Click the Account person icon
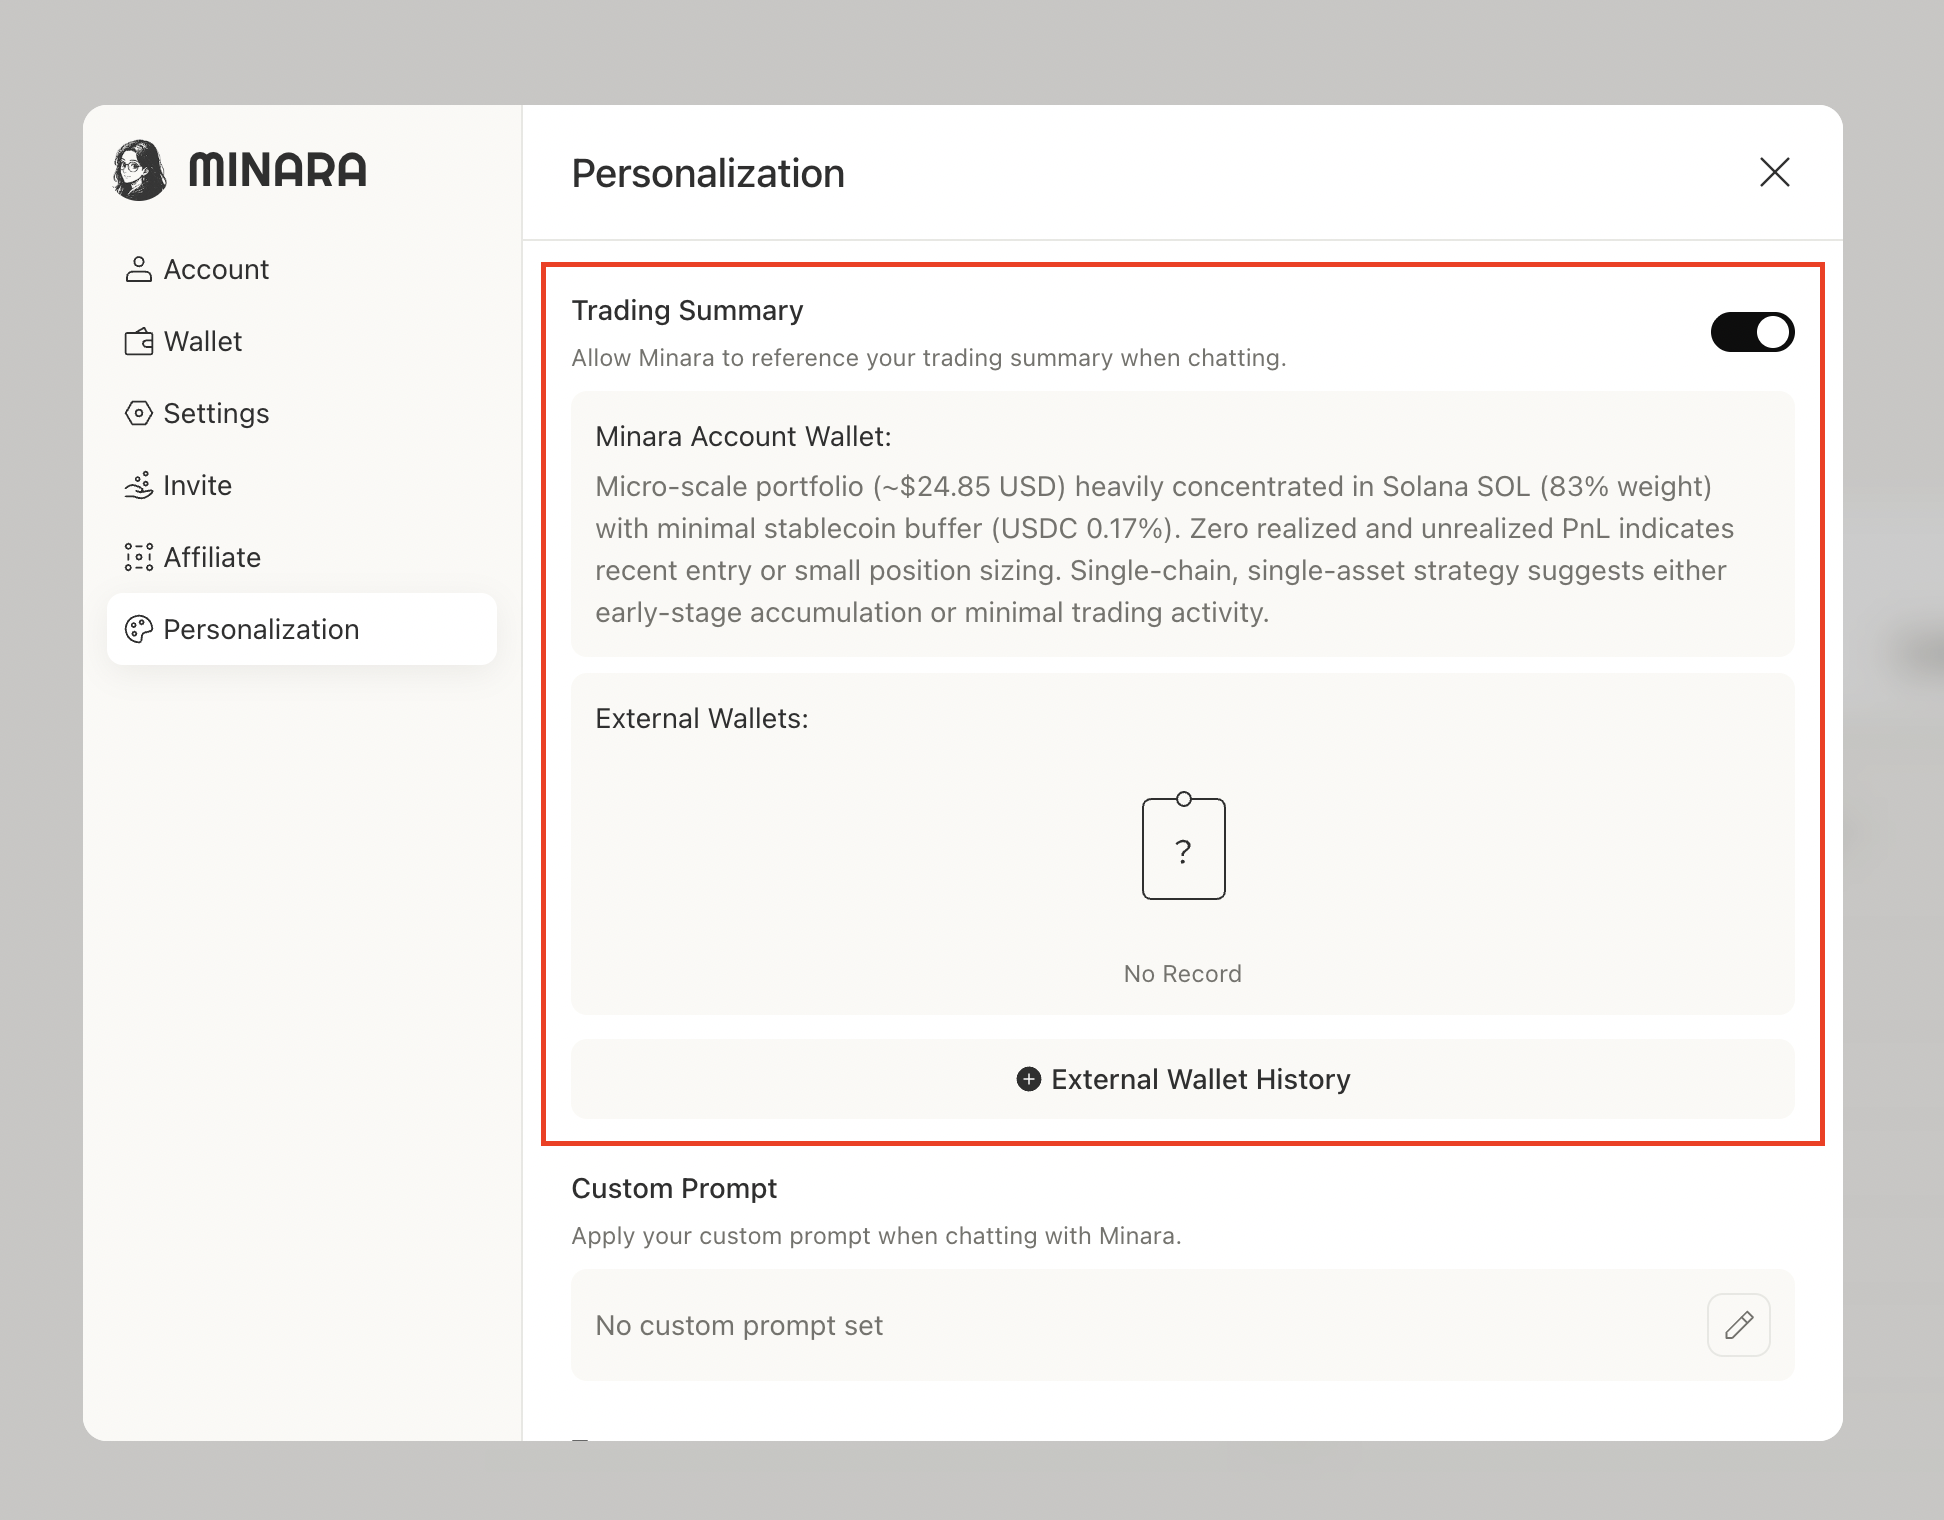The height and width of the screenshot is (1520, 1944). coord(138,269)
